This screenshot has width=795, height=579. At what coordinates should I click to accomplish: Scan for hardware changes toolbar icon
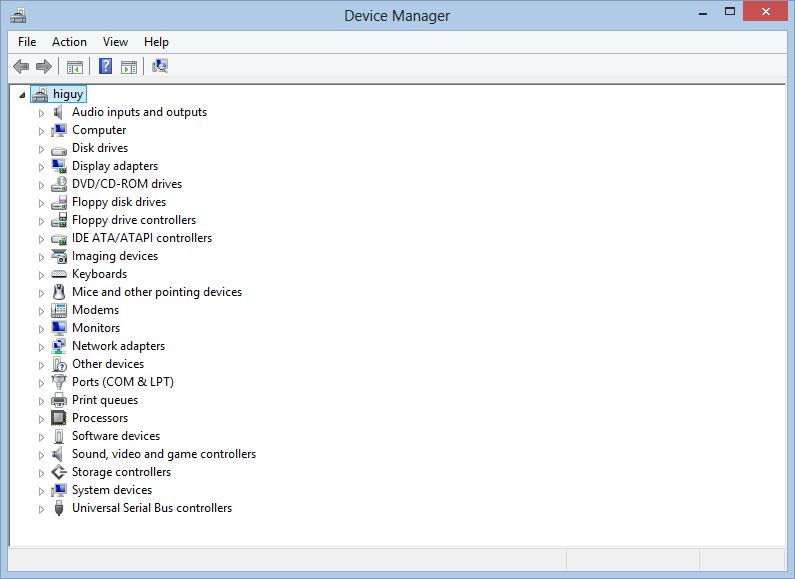click(x=160, y=66)
